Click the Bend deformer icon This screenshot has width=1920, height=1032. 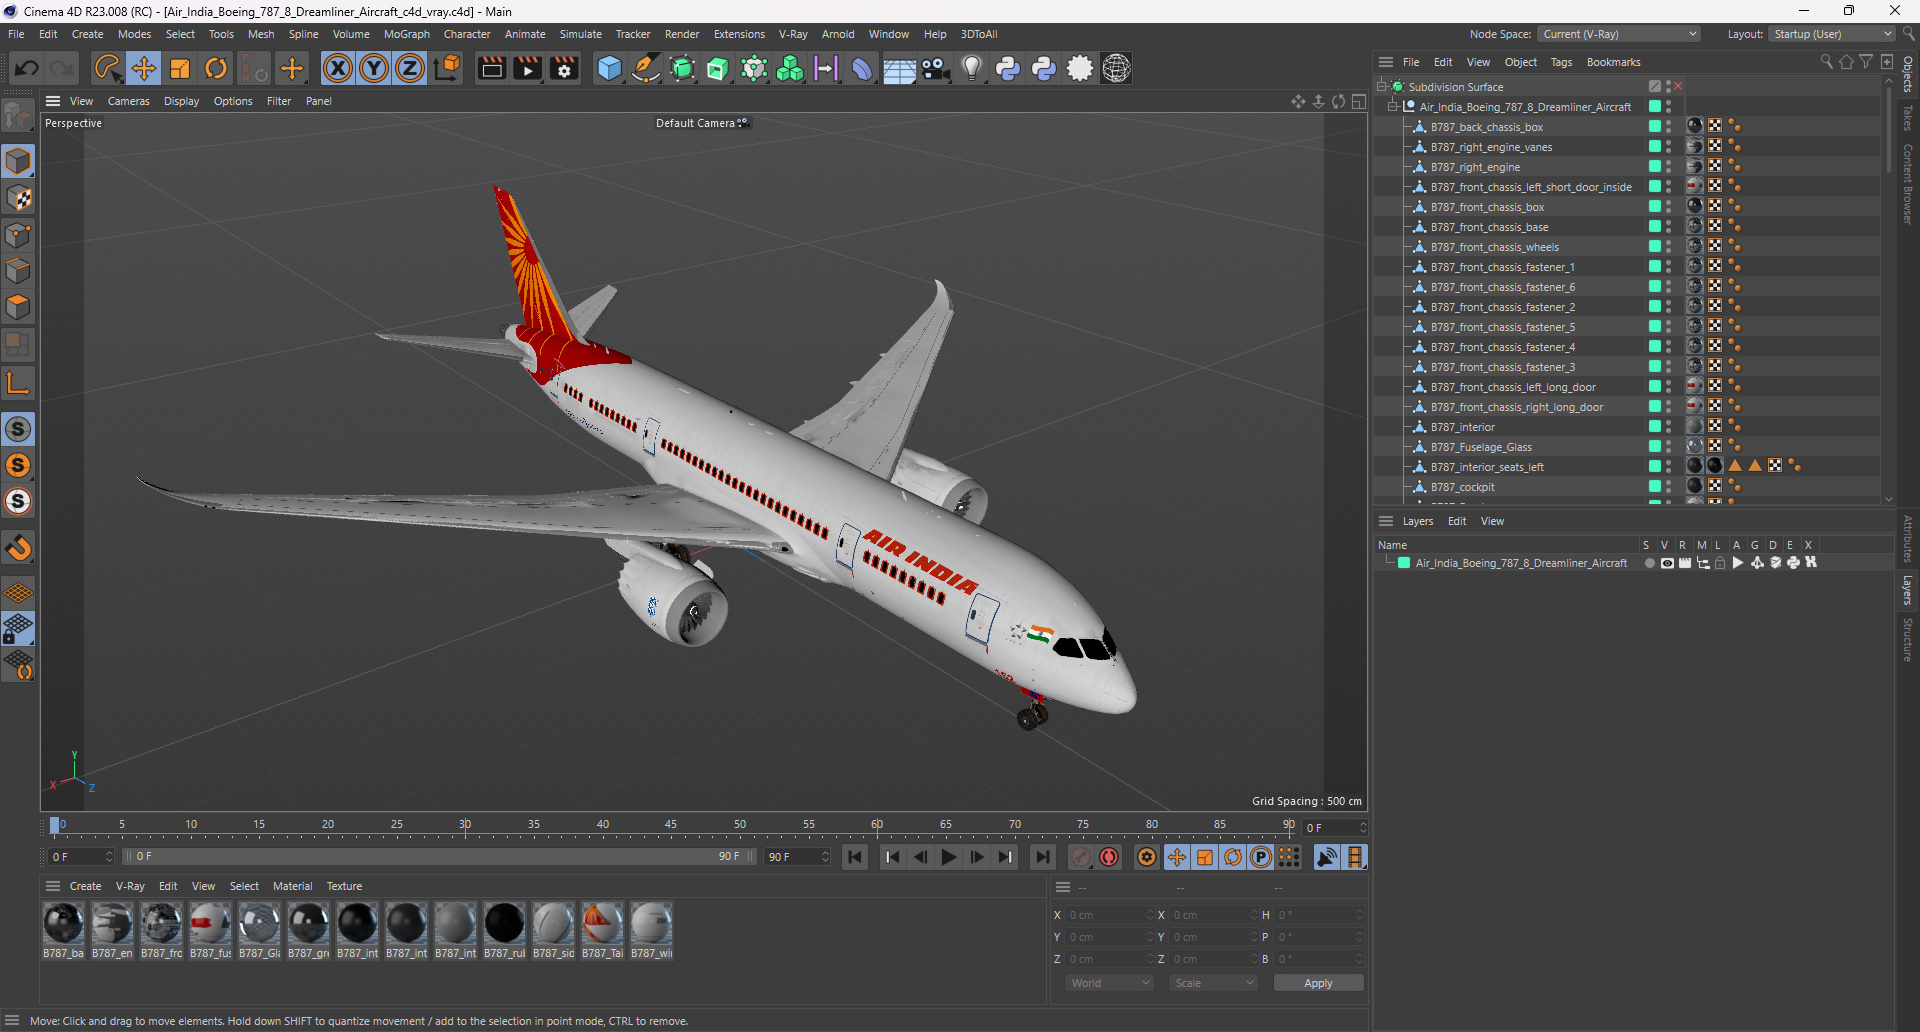(862, 68)
